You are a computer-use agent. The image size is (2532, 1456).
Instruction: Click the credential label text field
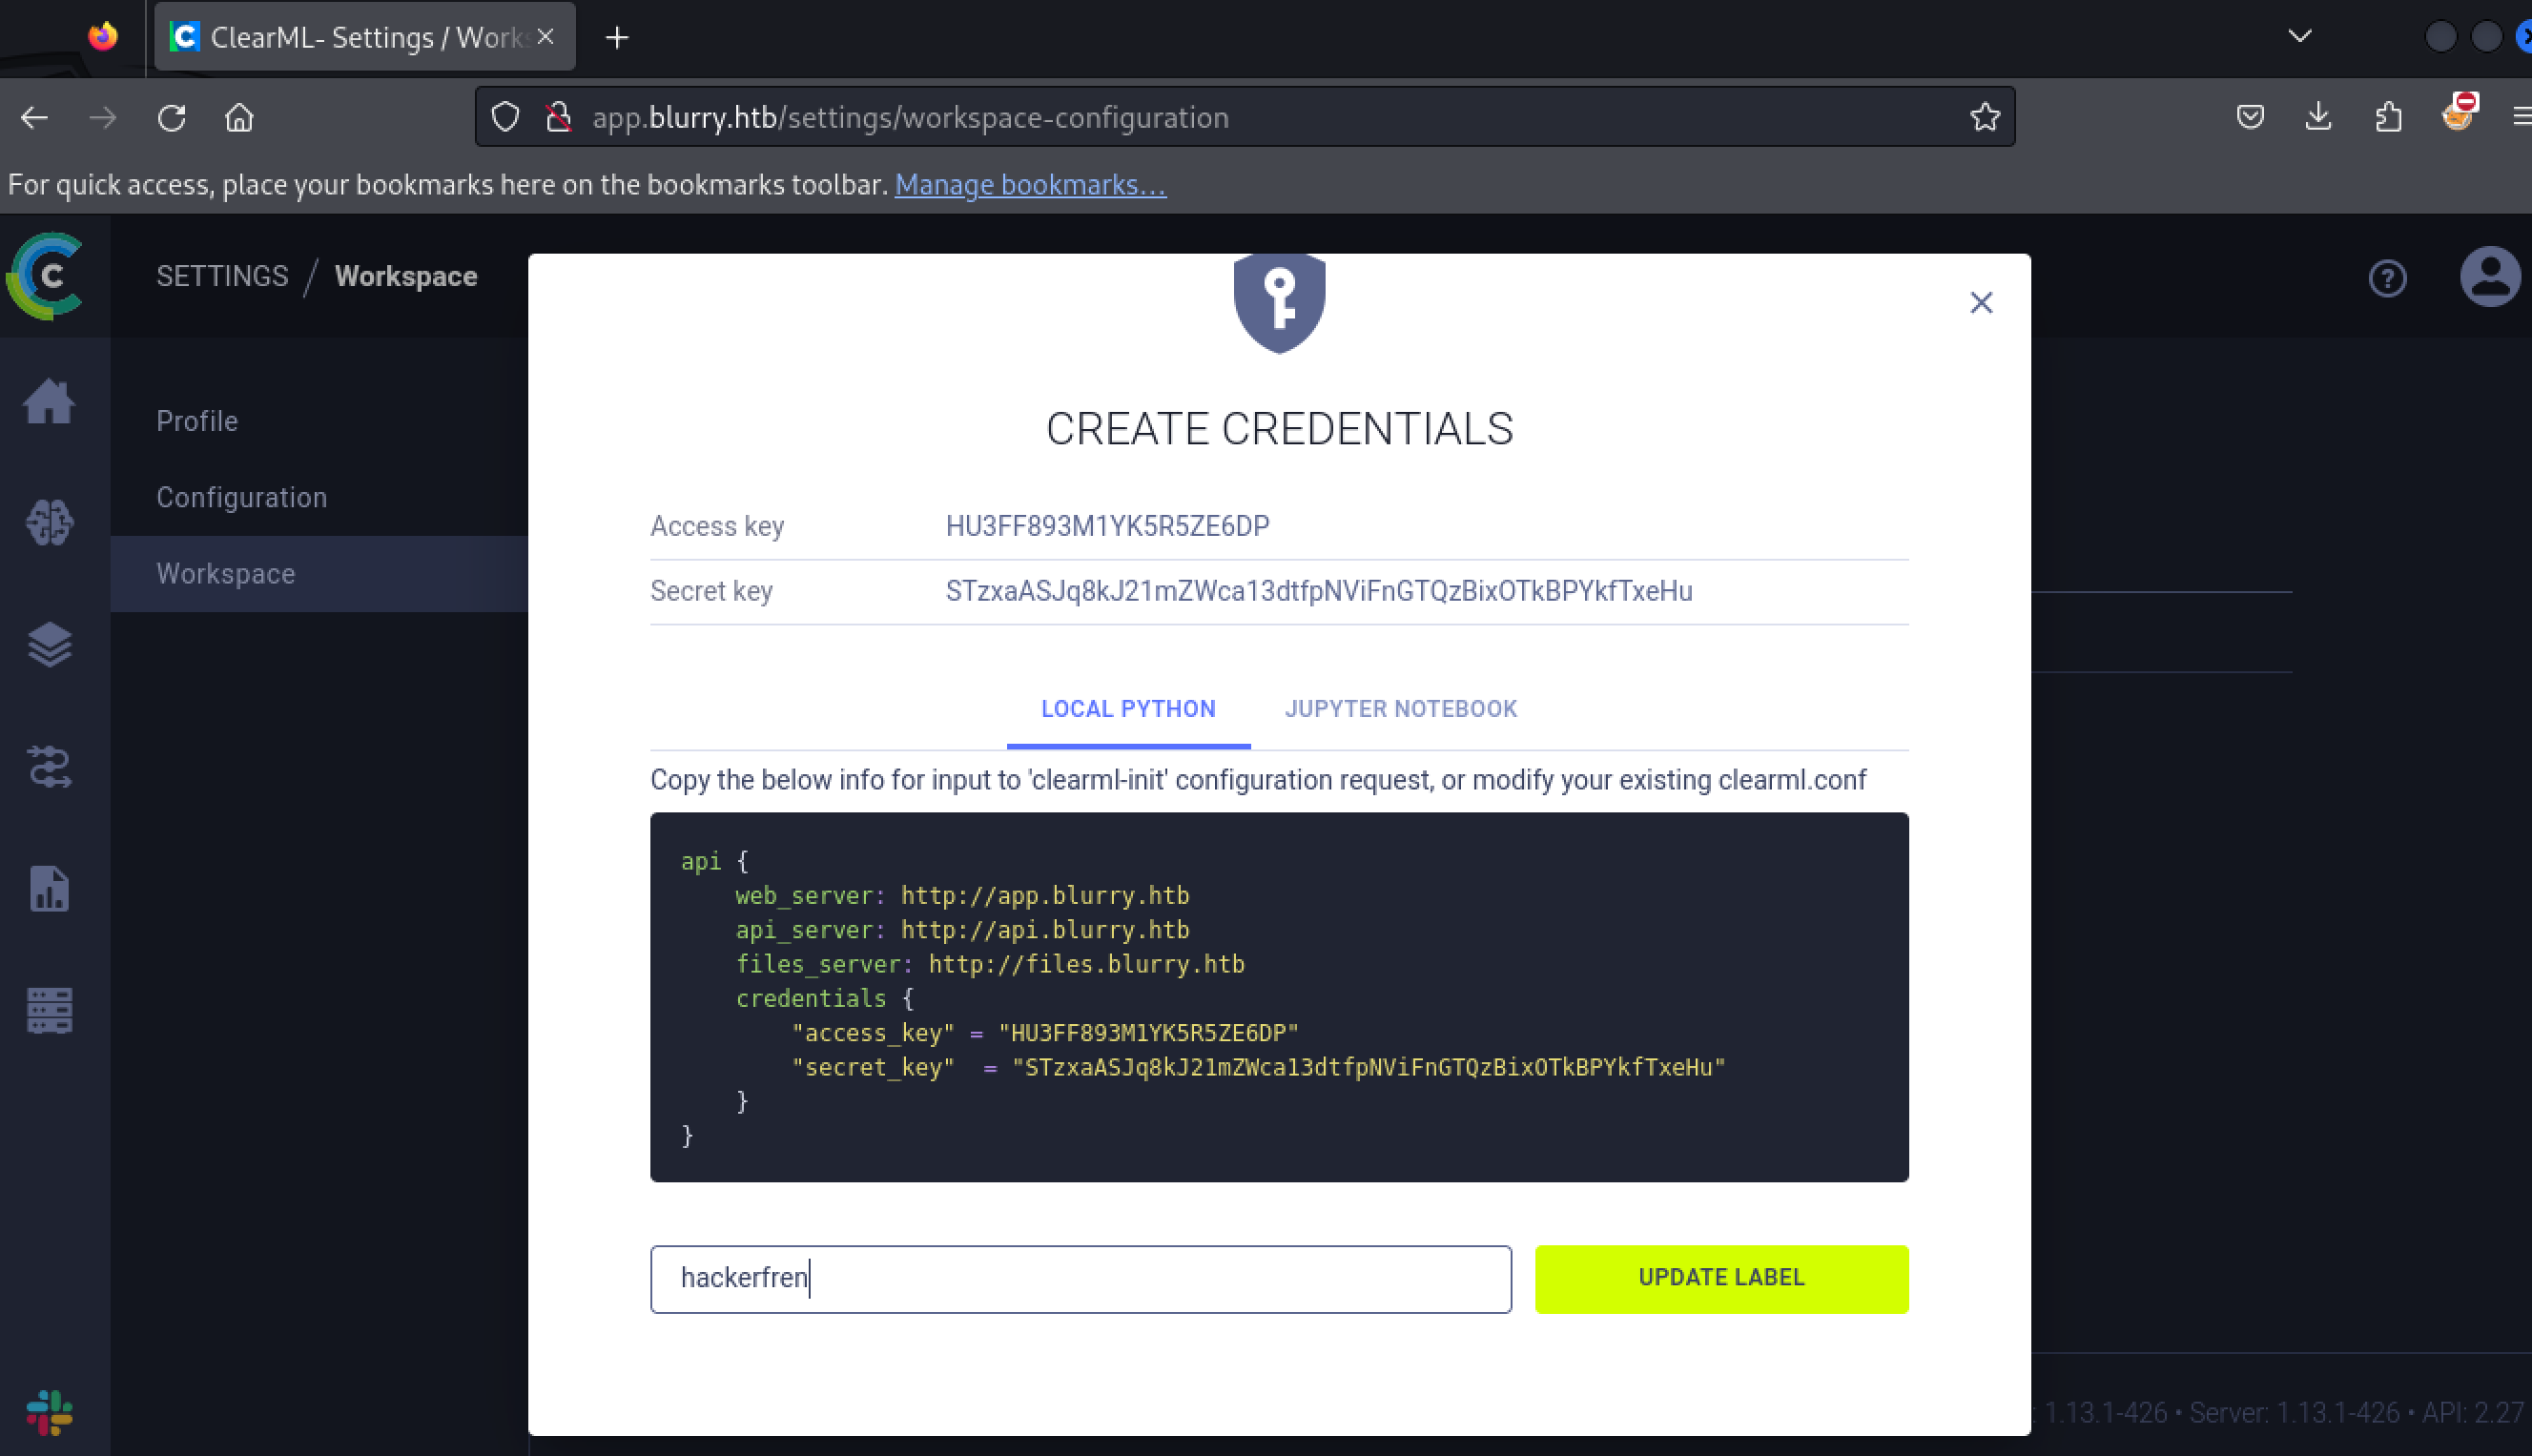click(1080, 1278)
